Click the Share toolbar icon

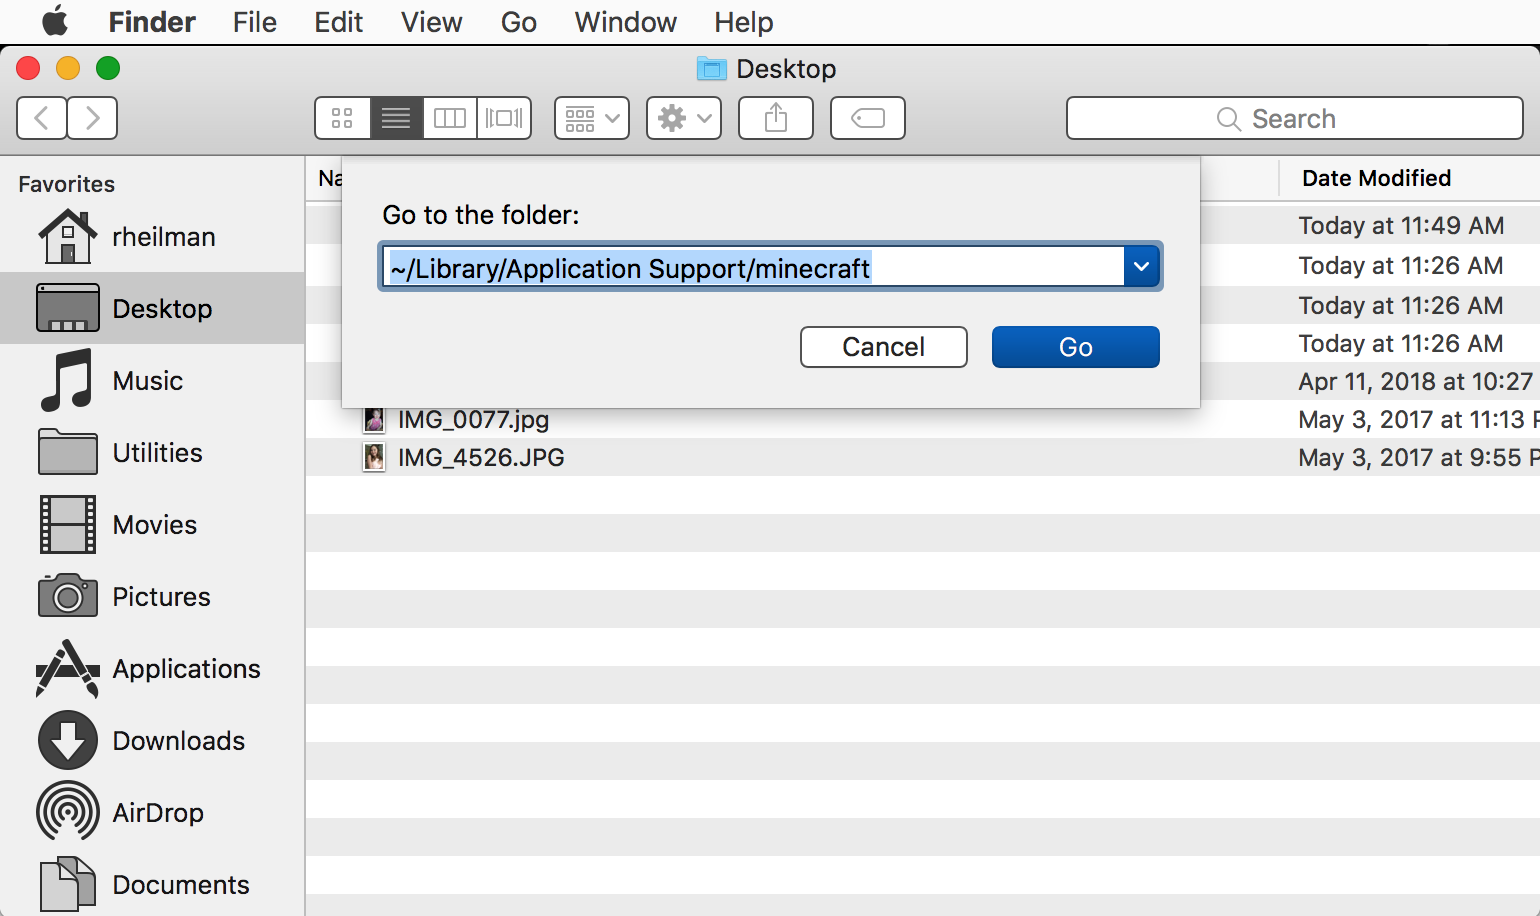click(776, 118)
